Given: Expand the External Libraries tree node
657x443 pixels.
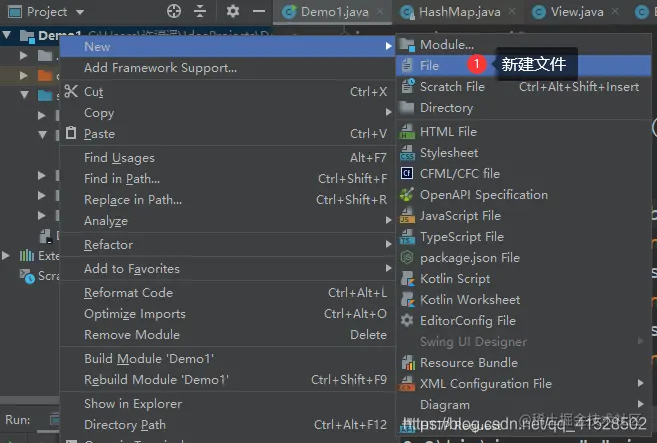Looking at the screenshot, I should click(x=6, y=255).
